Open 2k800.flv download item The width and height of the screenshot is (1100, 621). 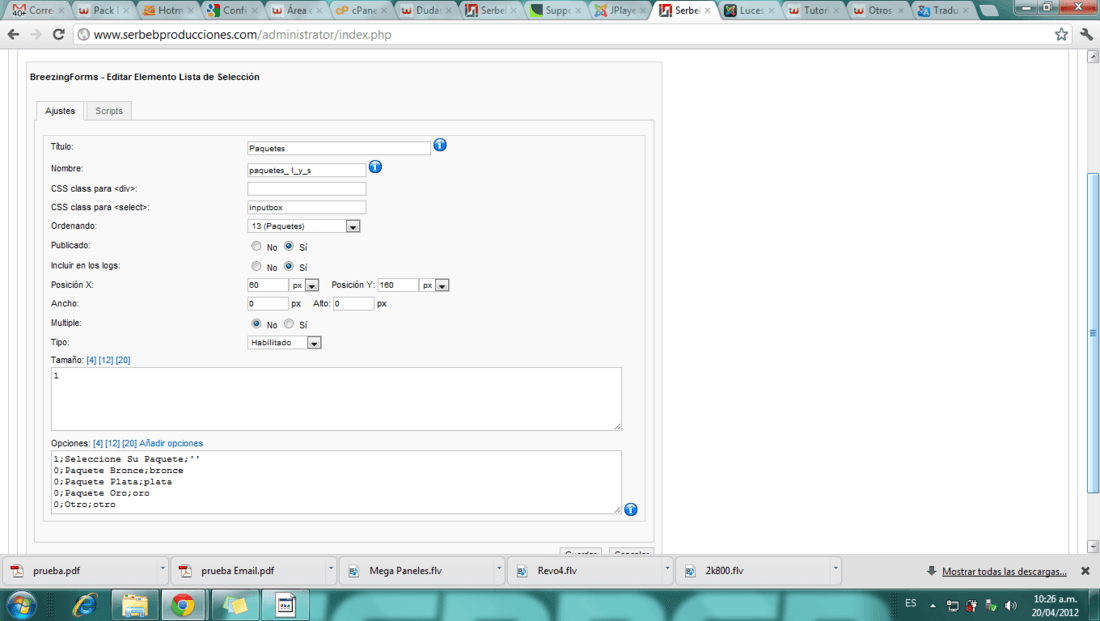(756, 570)
